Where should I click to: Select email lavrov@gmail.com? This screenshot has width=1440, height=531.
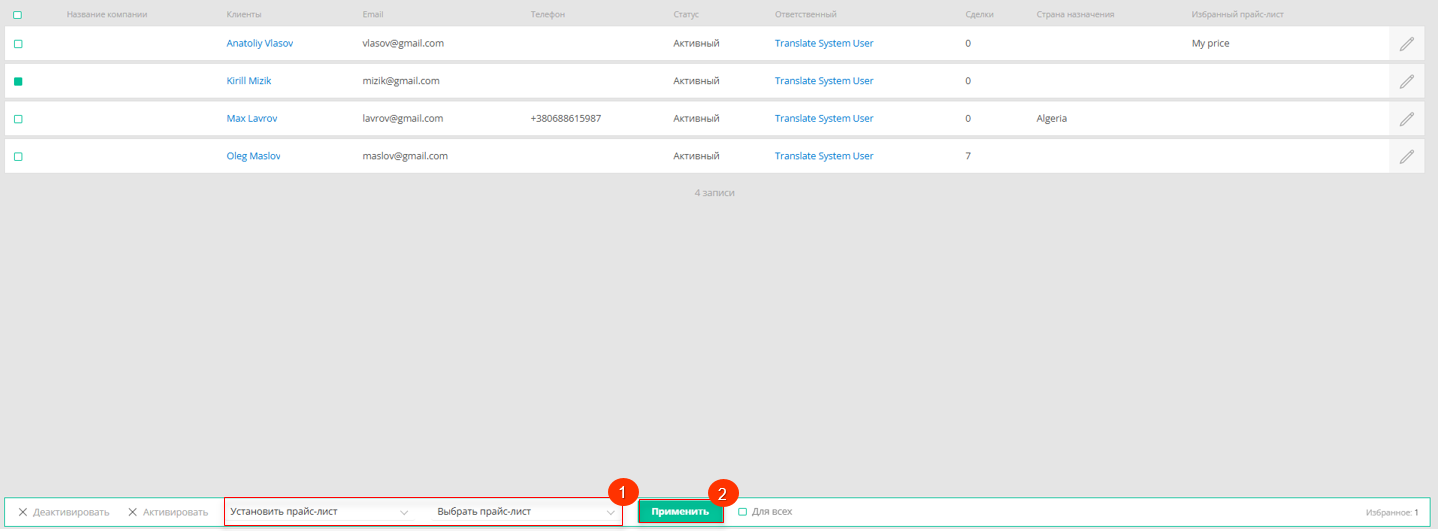[x=403, y=119]
